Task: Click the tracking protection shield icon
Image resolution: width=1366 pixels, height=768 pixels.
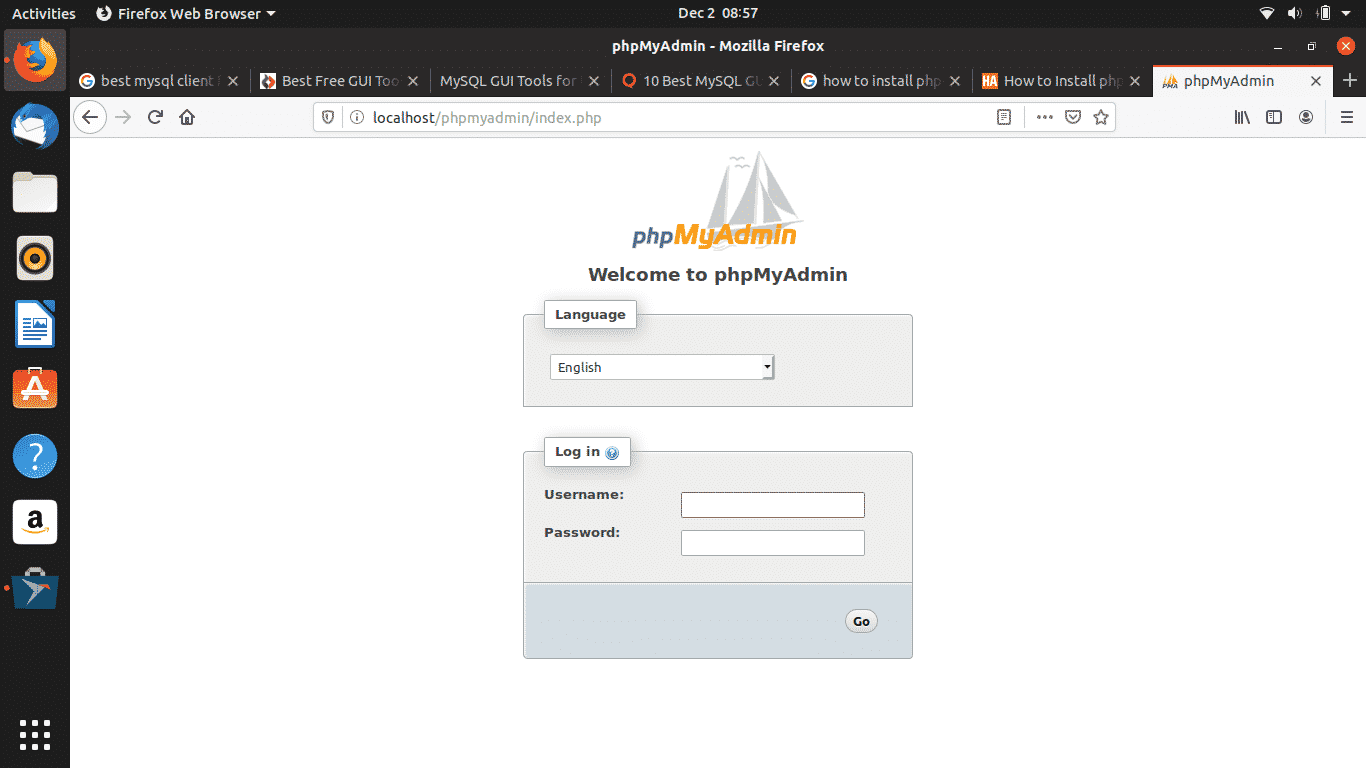Action: 327,117
